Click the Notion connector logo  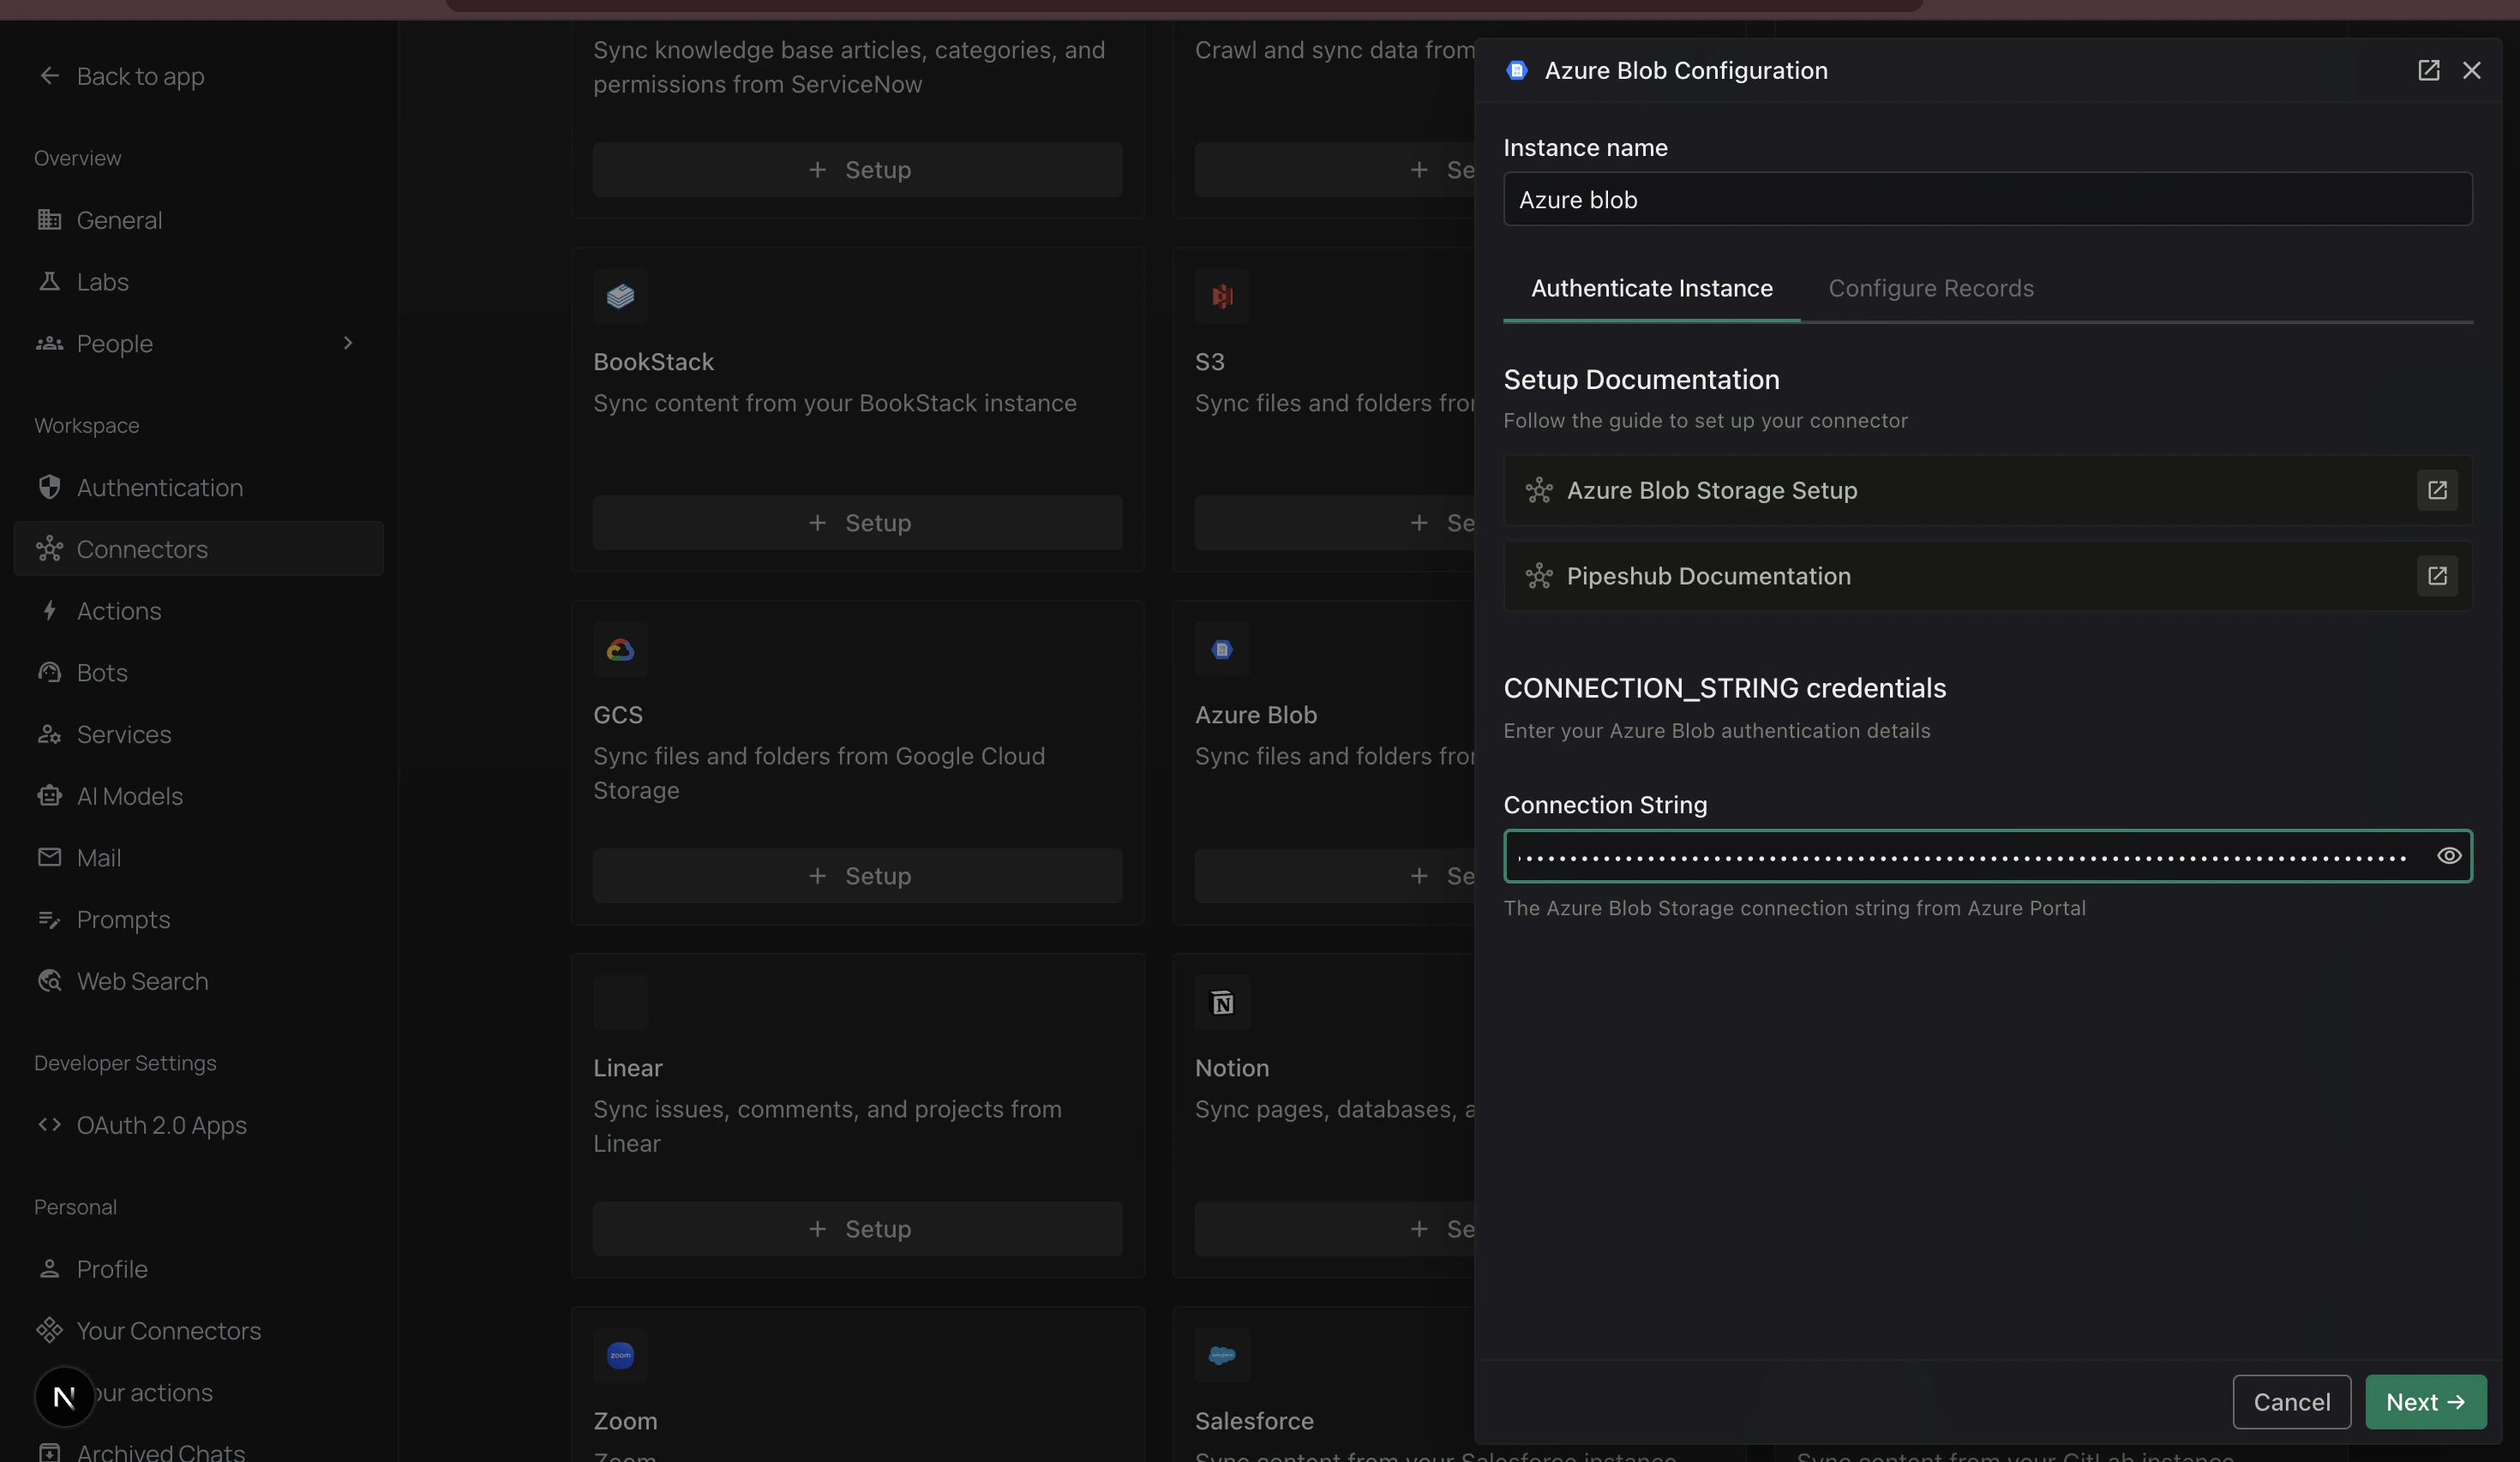(1221, 1002)
